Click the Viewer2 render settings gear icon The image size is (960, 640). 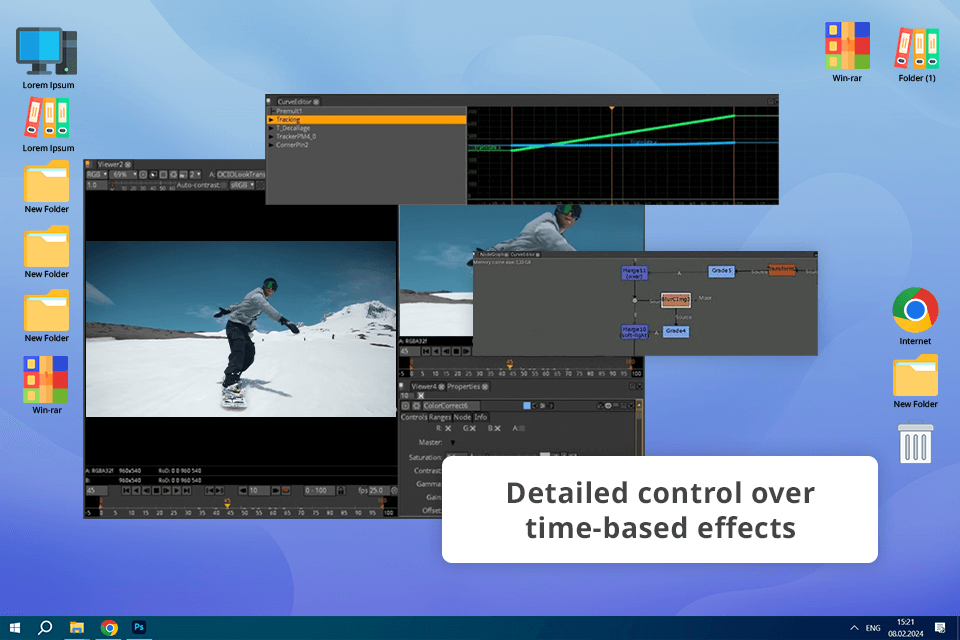pyautogui.click(x=173, y=175)
